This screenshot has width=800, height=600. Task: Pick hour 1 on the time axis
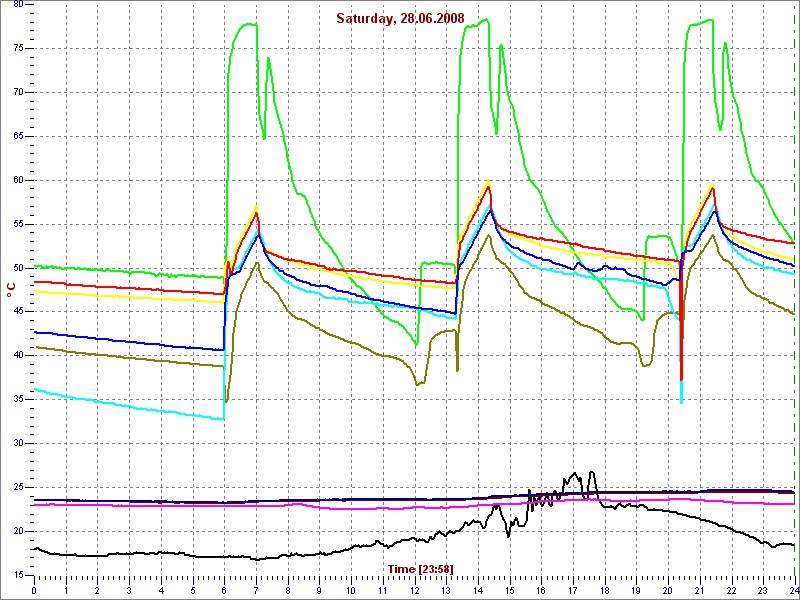coord(66,590)
